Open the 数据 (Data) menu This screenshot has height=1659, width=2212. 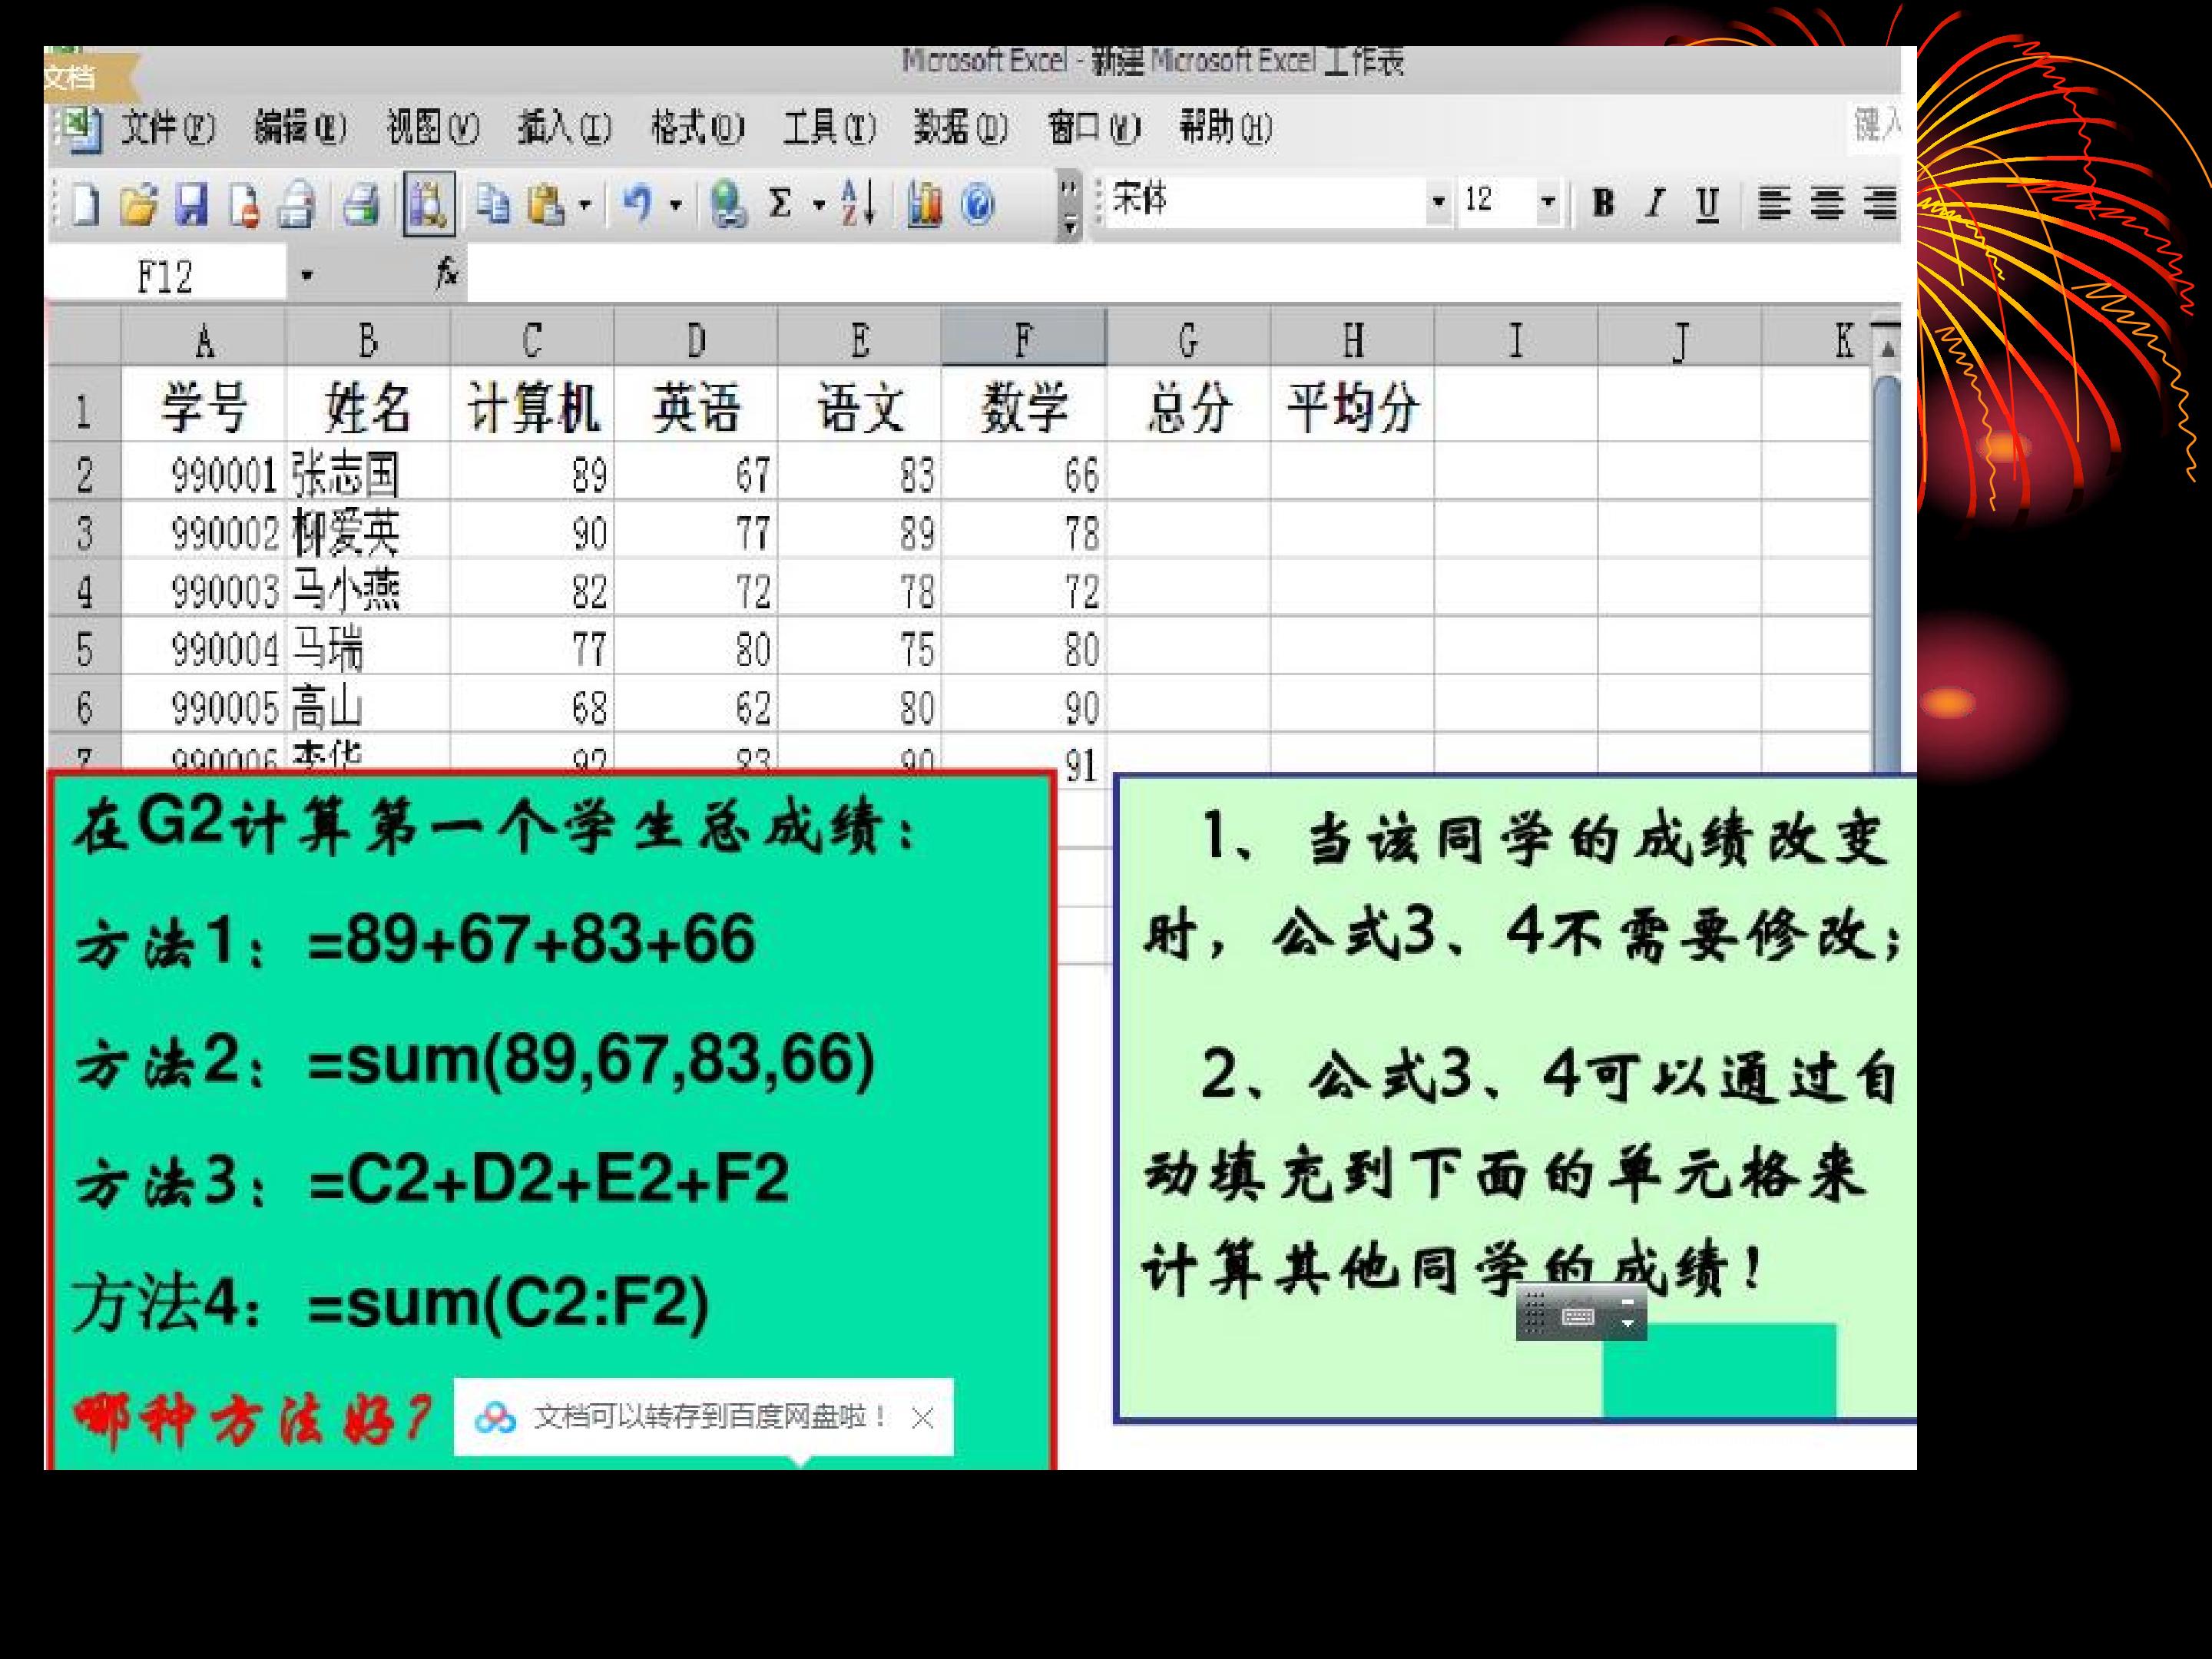coord(960,128)
